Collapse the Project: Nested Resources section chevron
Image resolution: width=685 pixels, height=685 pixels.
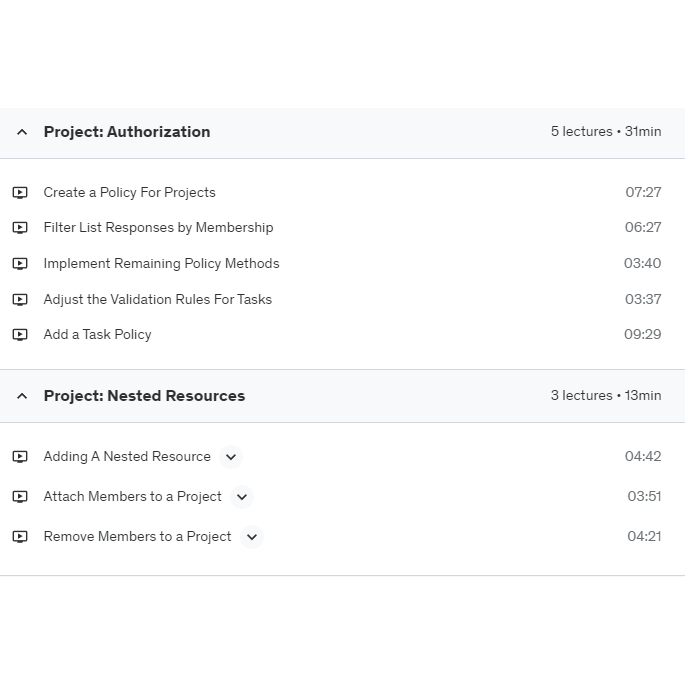[22, 396]
